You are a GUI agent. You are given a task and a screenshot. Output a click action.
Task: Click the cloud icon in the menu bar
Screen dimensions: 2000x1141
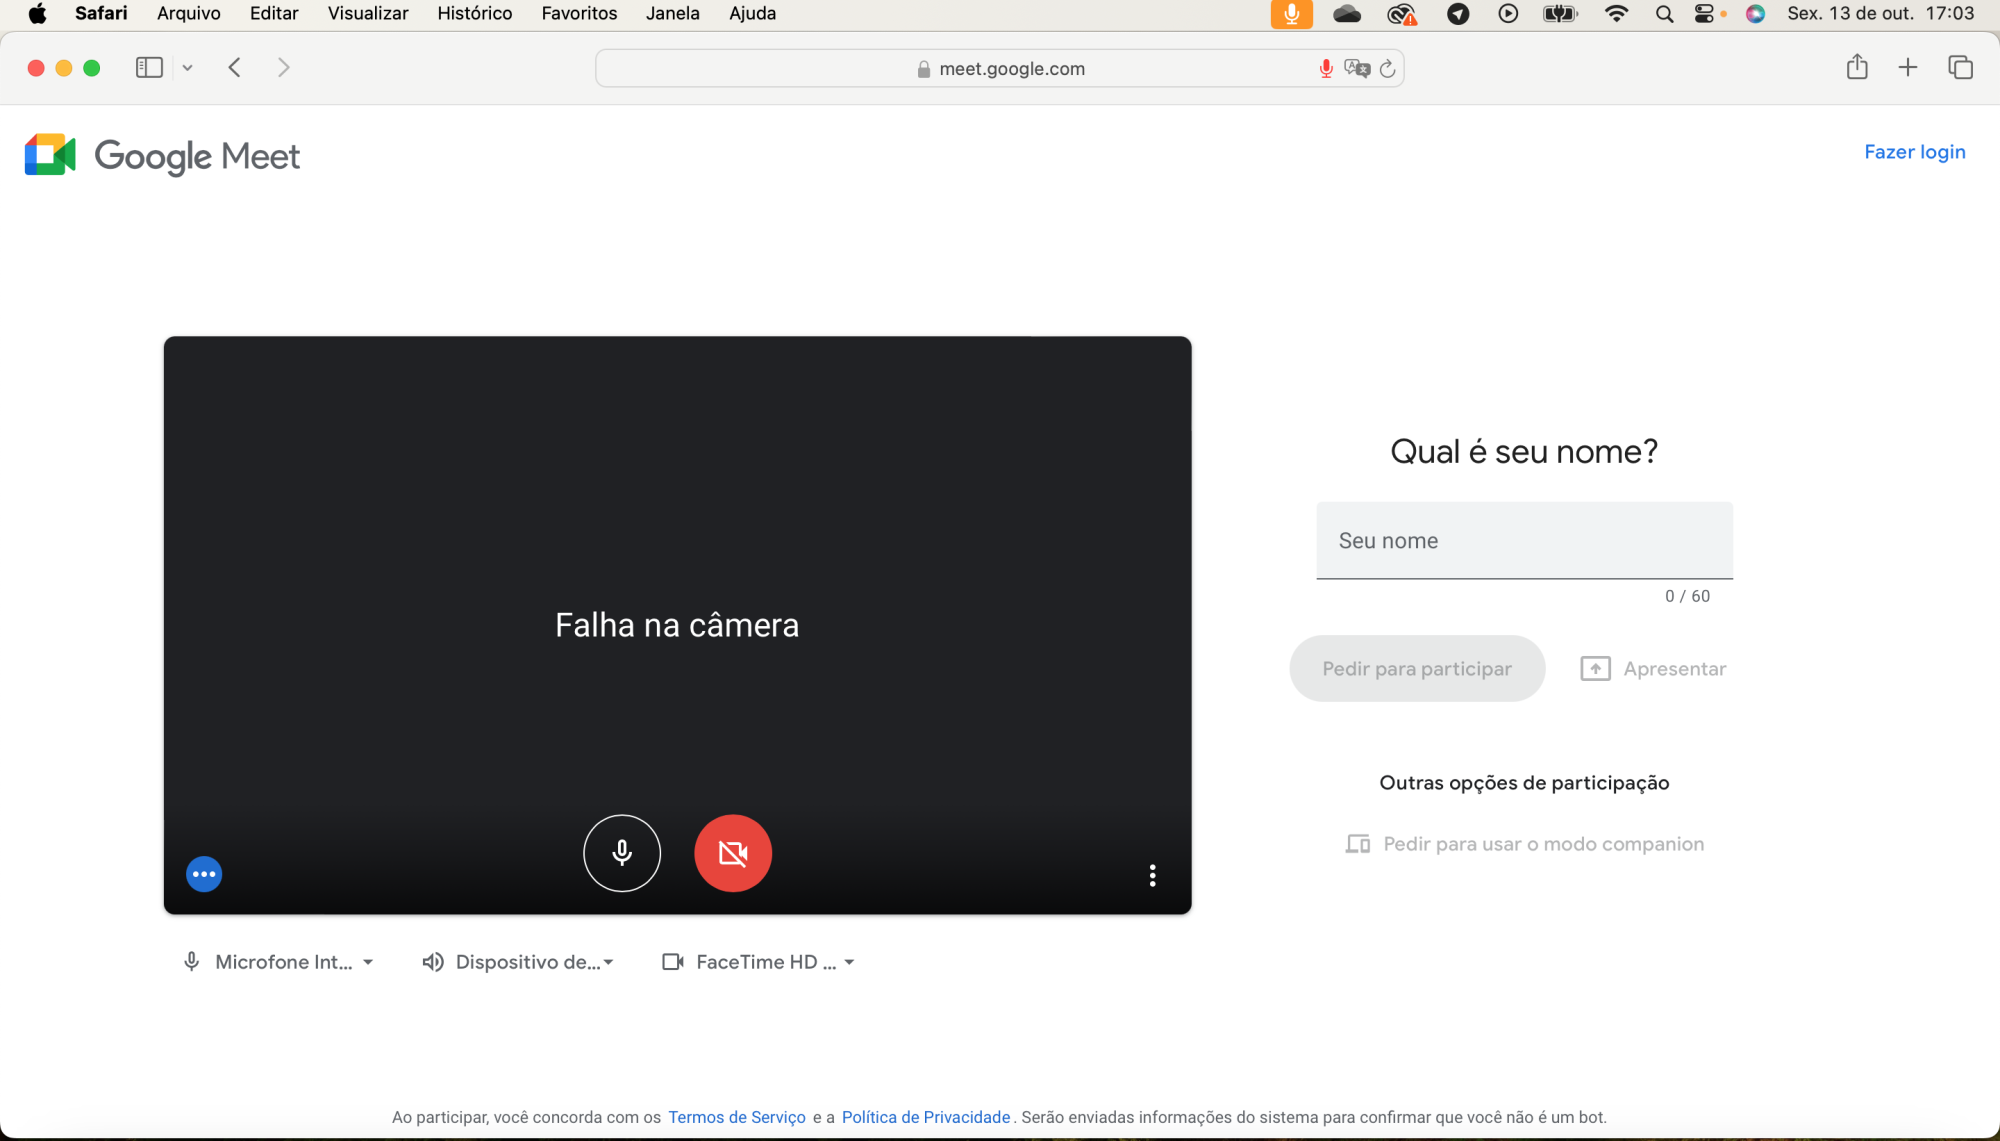pyautogui.click(x=1347, y=14)
